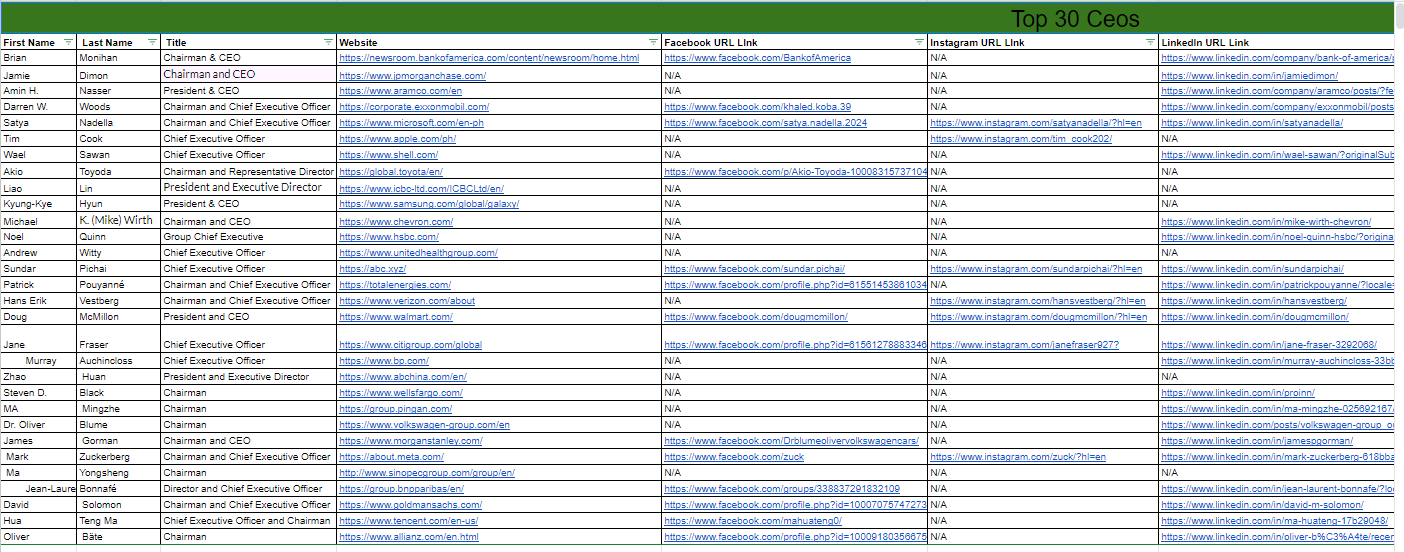Select the Chairman and Representative Director cell
1404x552 pixels.
click(x=248, y=172)
